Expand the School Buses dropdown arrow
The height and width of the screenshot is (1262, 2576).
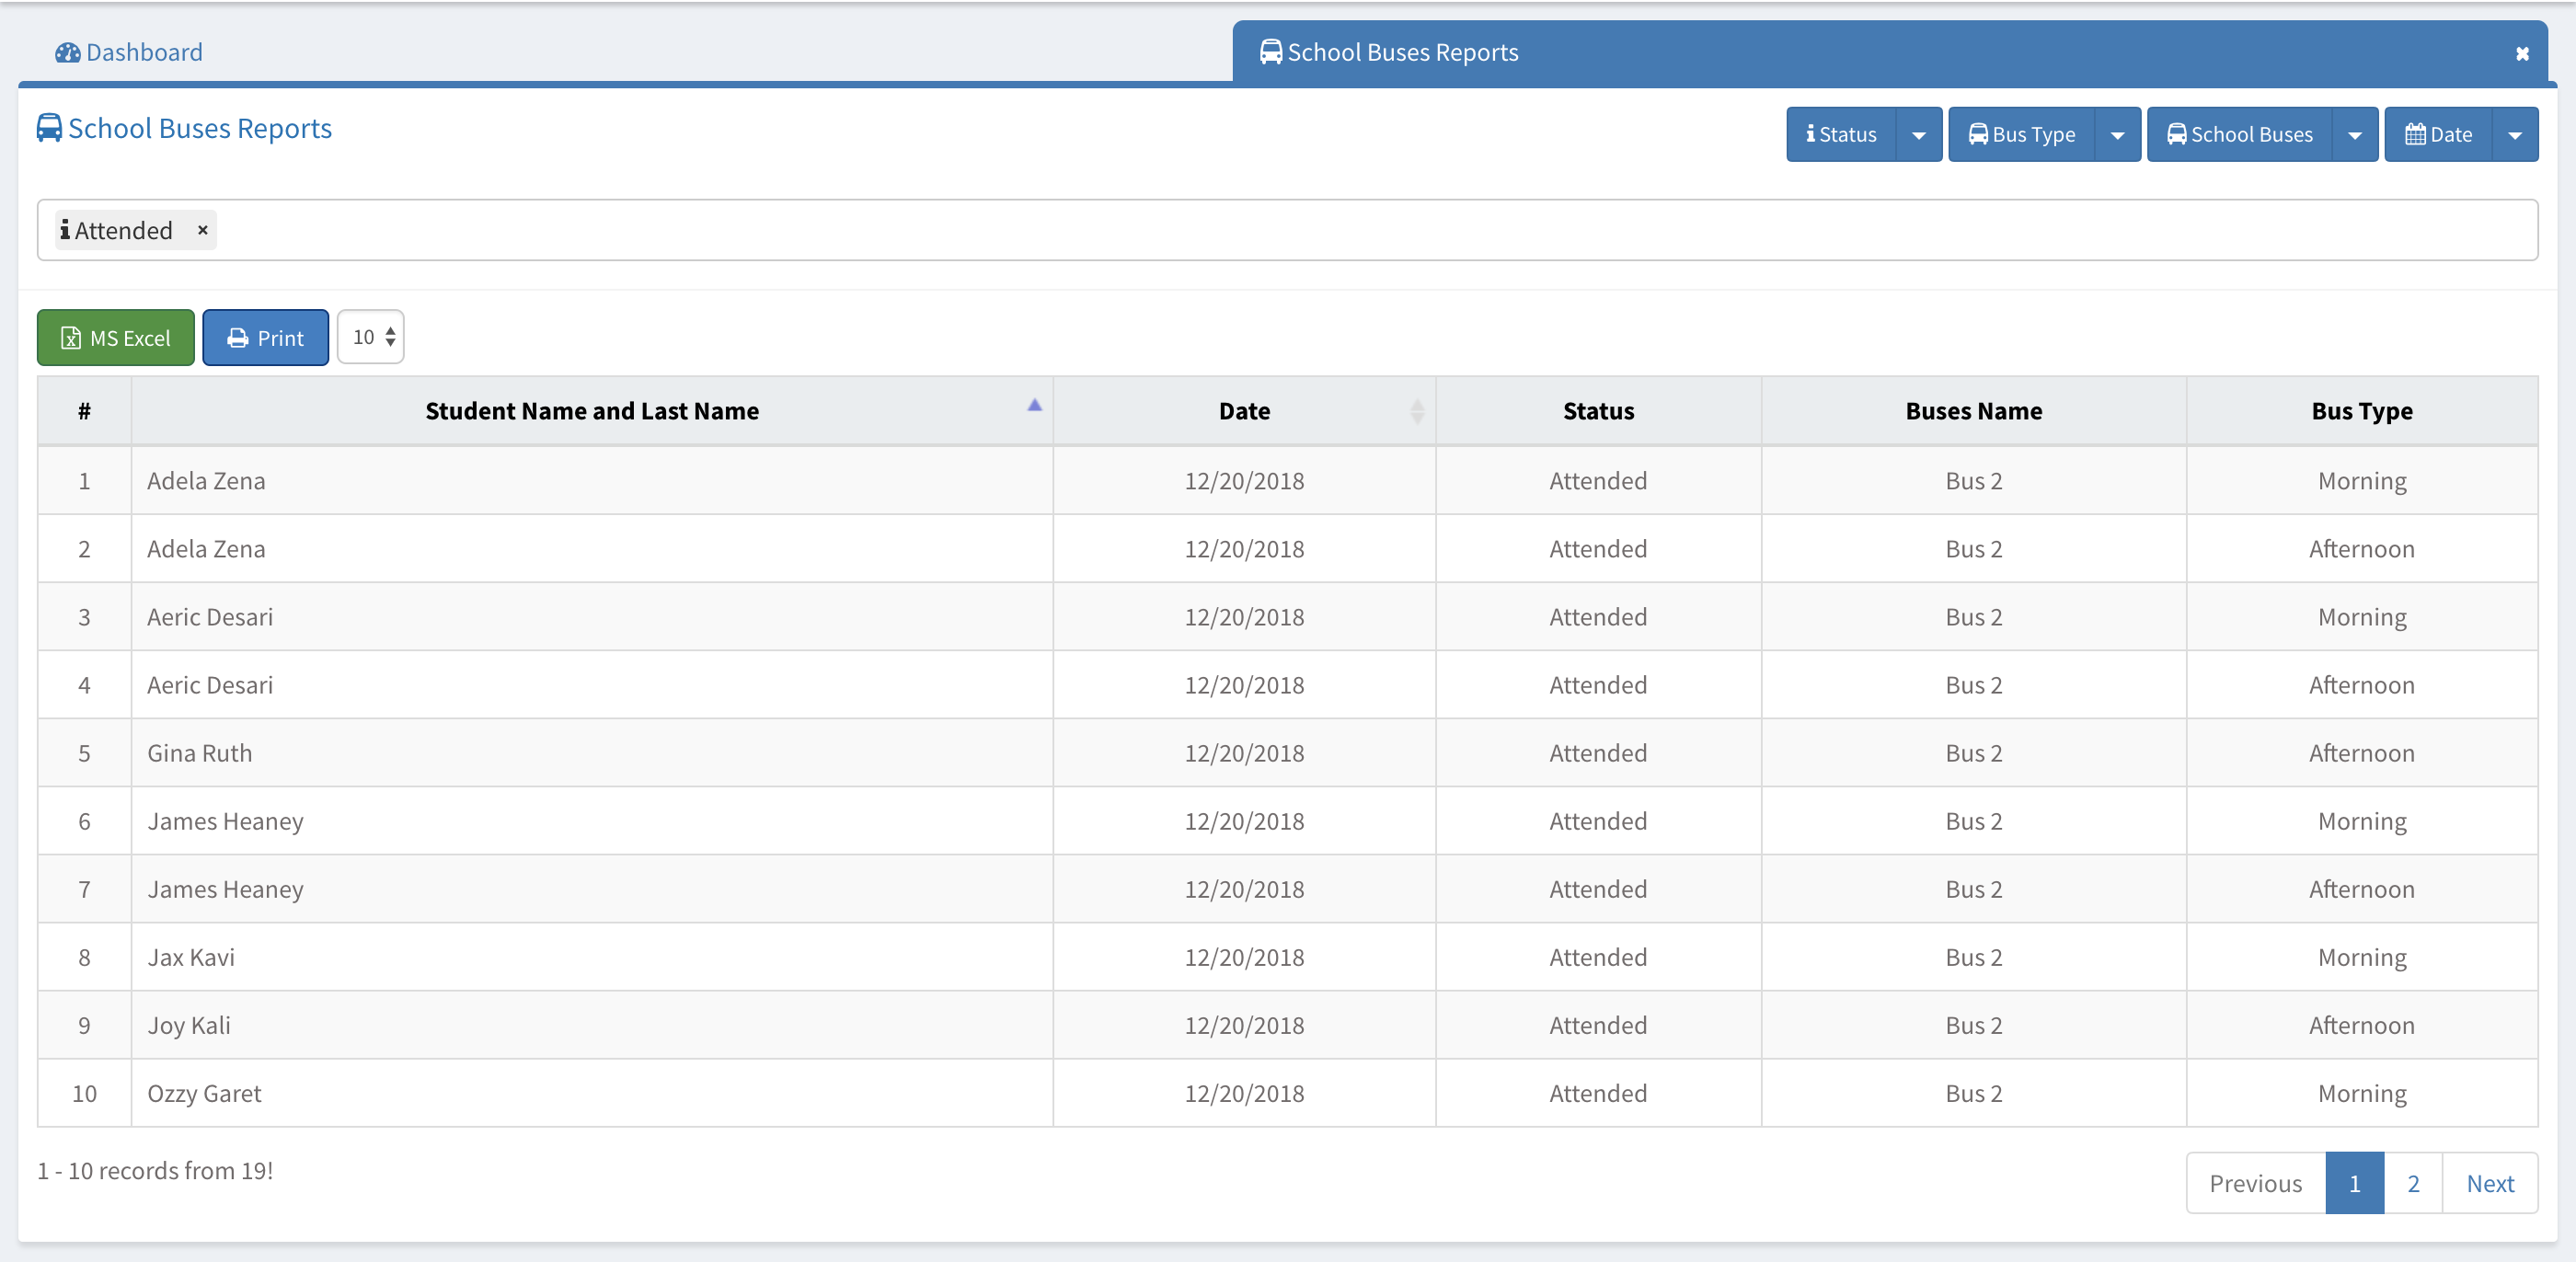point(2356,133)
